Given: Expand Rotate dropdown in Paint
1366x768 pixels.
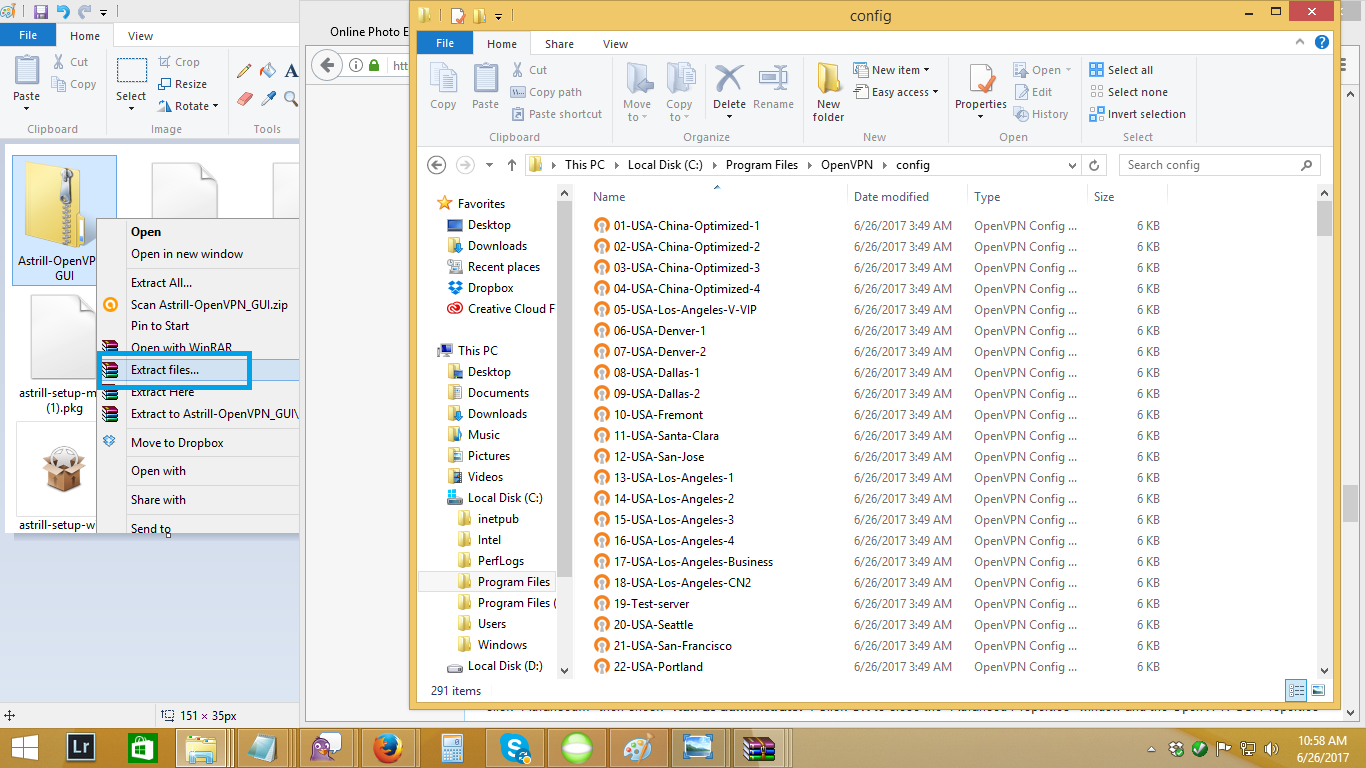Looking at the screenshot, I should 215,106.
